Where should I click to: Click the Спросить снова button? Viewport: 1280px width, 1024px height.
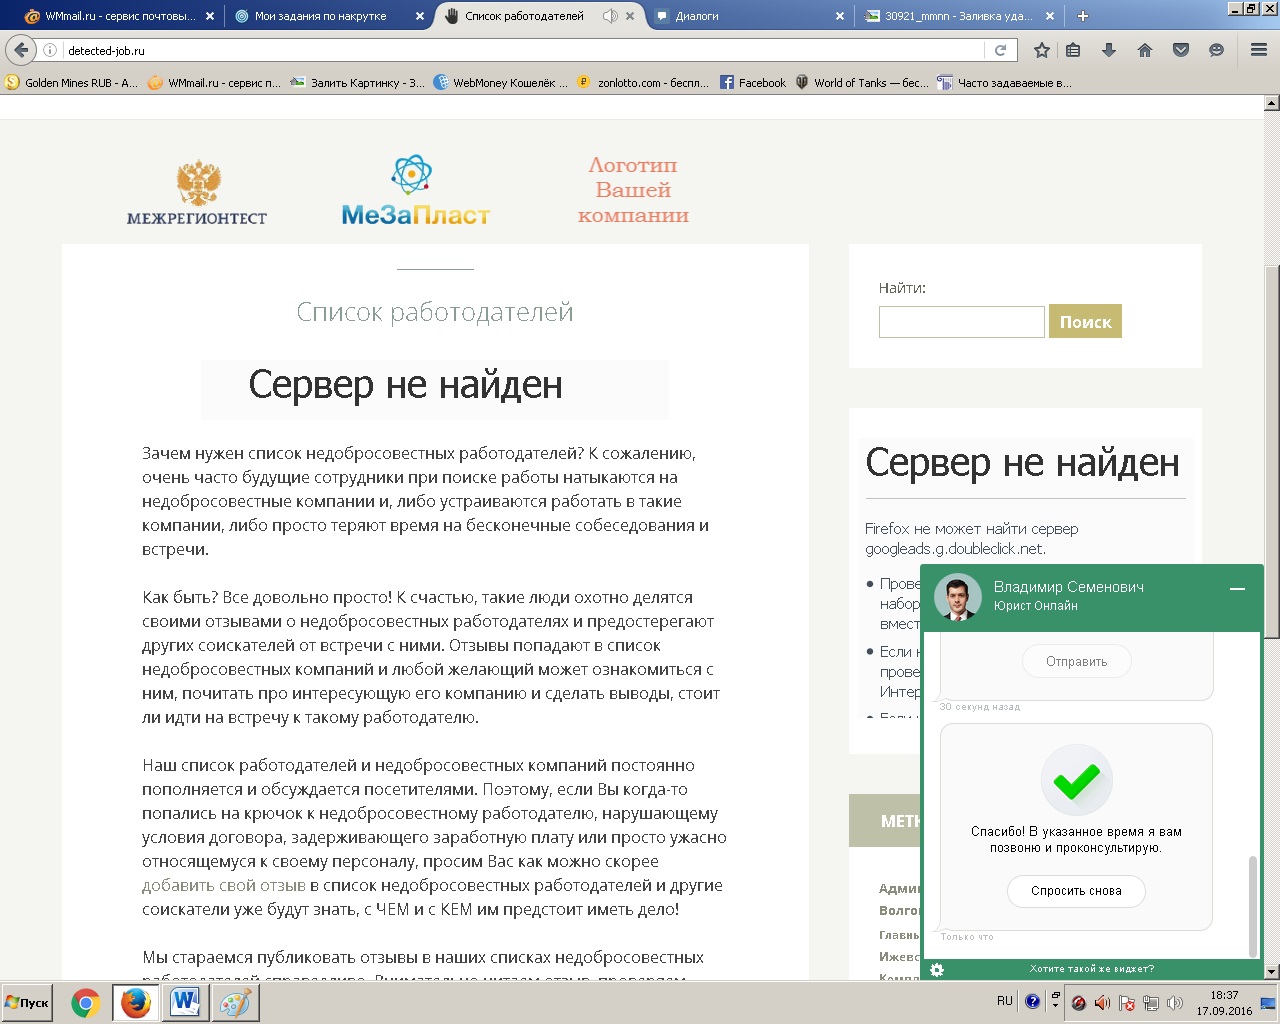click(1076, 891)
